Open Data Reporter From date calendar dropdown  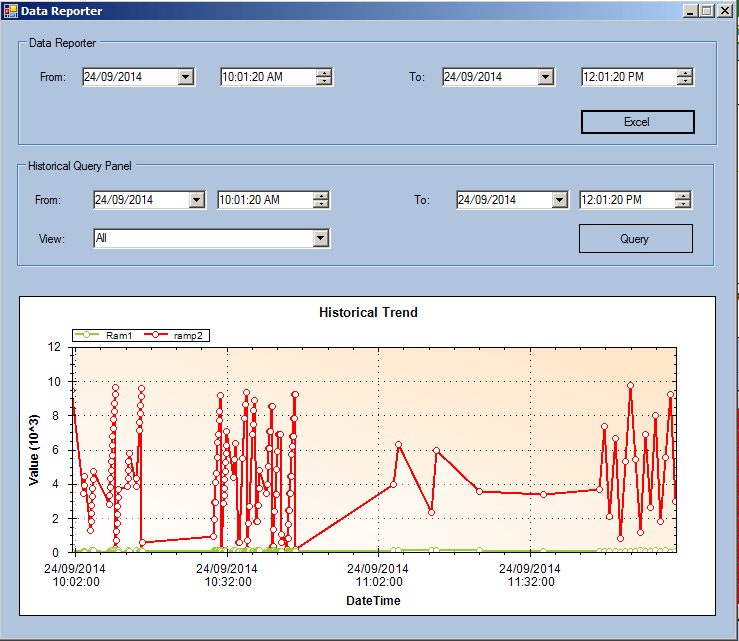(x=186, y=77)
